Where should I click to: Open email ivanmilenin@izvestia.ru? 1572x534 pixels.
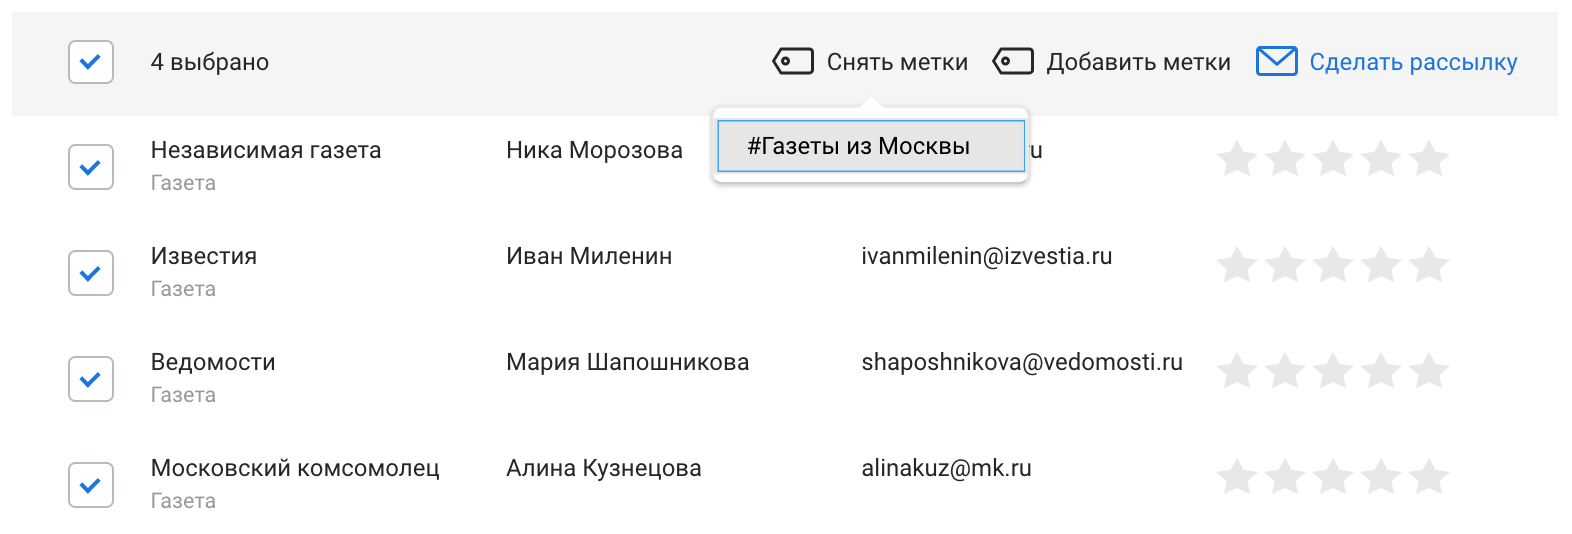[x=986, y=256]
